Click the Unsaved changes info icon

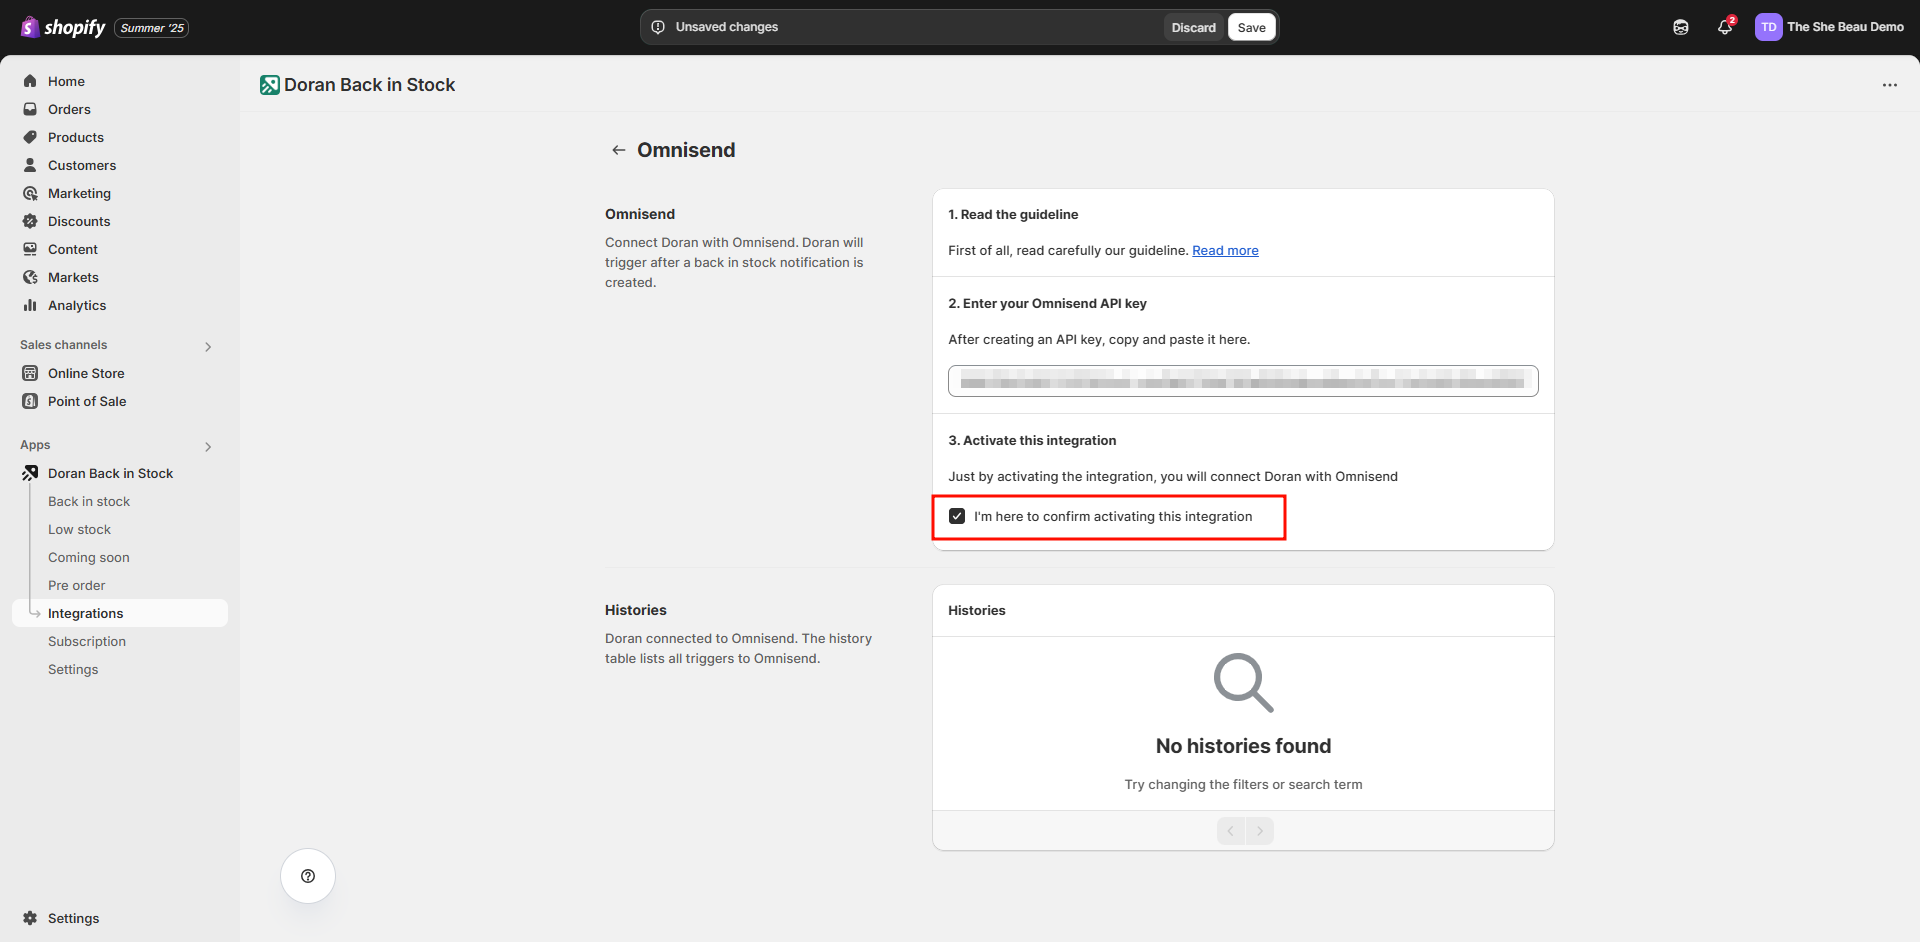658,27
